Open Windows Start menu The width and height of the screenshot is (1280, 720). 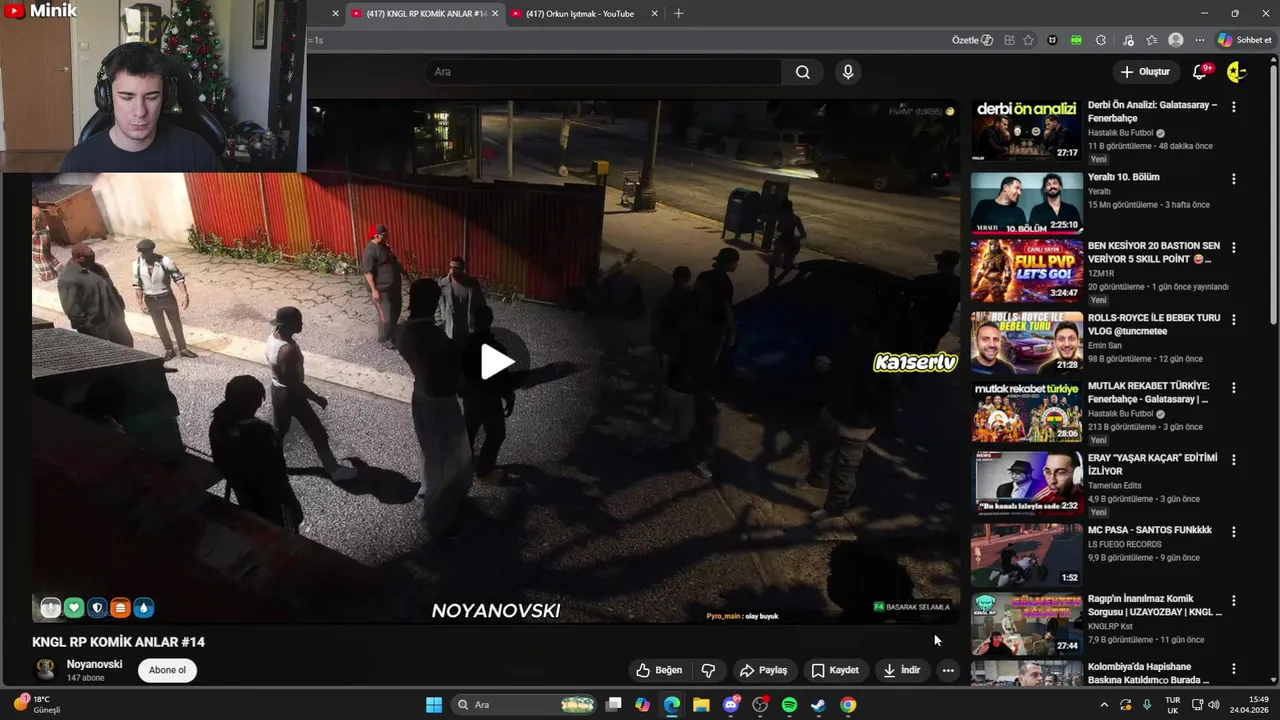click(x=434, y=705)
